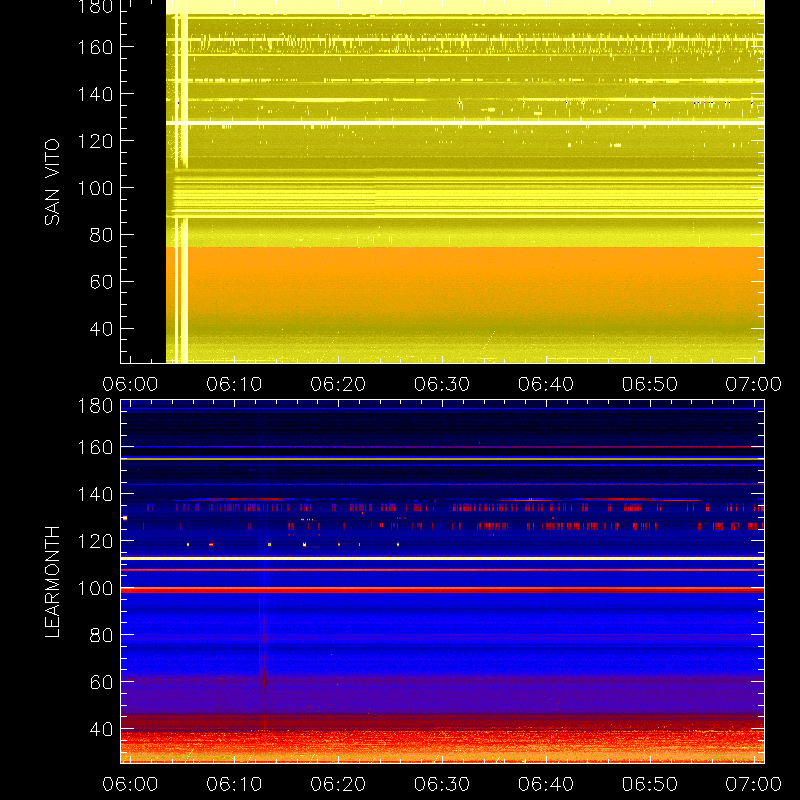Pick the 40 frequency label on Learmonth axis
800x800 pixels.
102,729
